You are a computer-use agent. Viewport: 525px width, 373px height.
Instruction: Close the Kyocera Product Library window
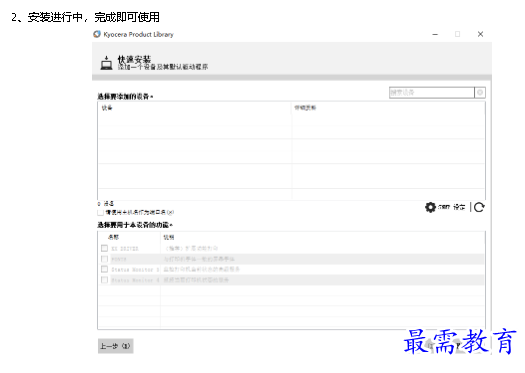pyautogui.click(x=480, y=34)
